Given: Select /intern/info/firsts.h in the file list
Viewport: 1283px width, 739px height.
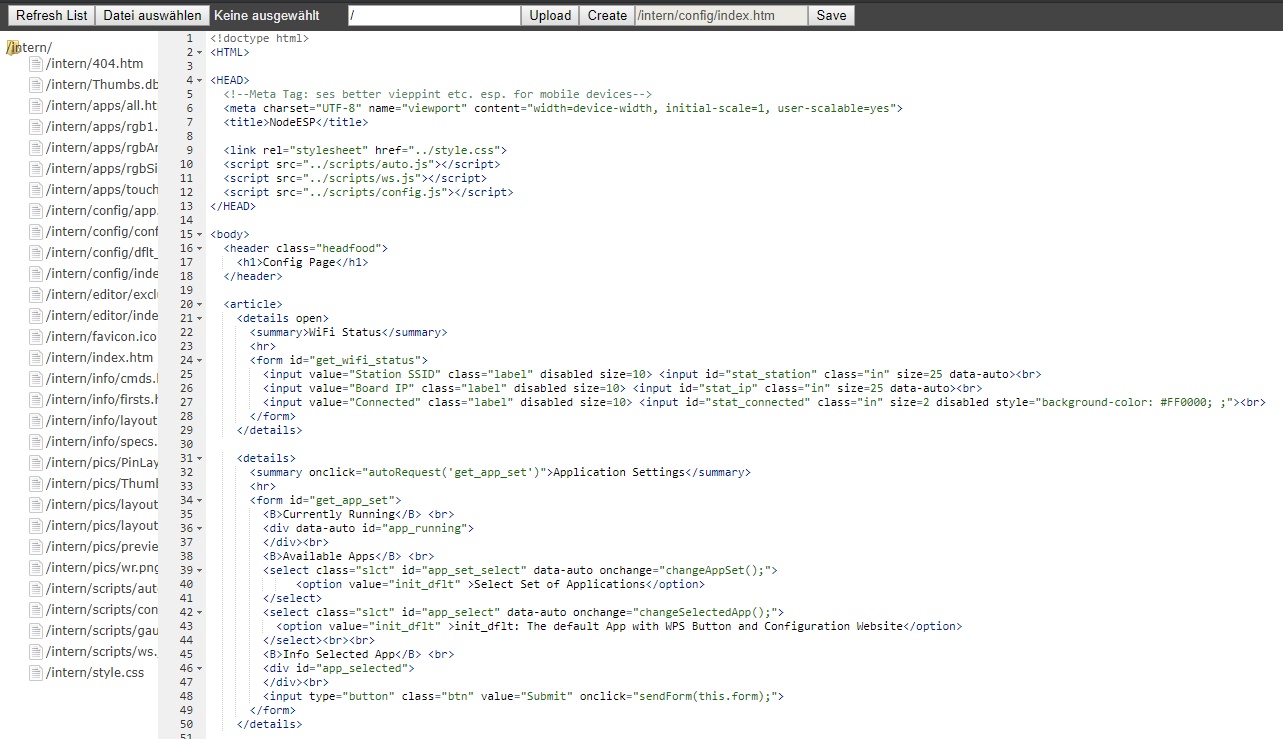Looking at the screenshot, I should pyautogui.click(x=102, y=400).
